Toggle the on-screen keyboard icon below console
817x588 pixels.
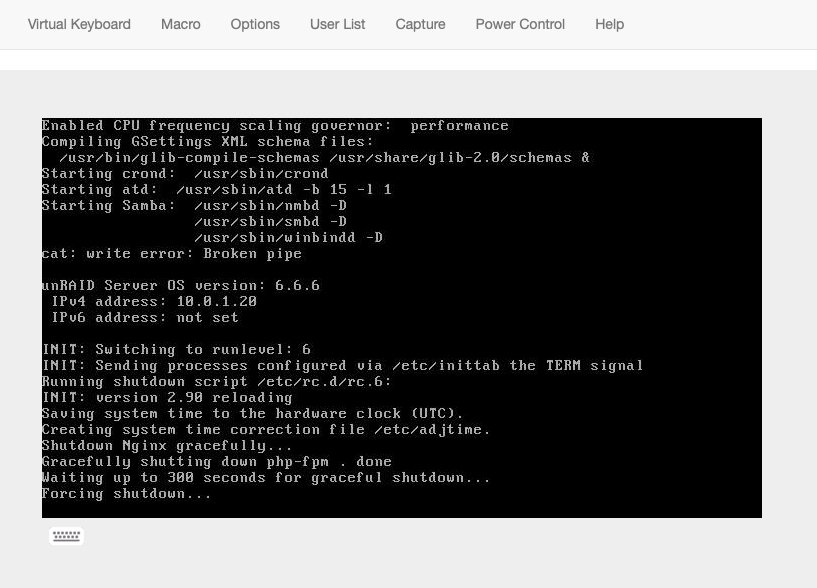point(66,536)
